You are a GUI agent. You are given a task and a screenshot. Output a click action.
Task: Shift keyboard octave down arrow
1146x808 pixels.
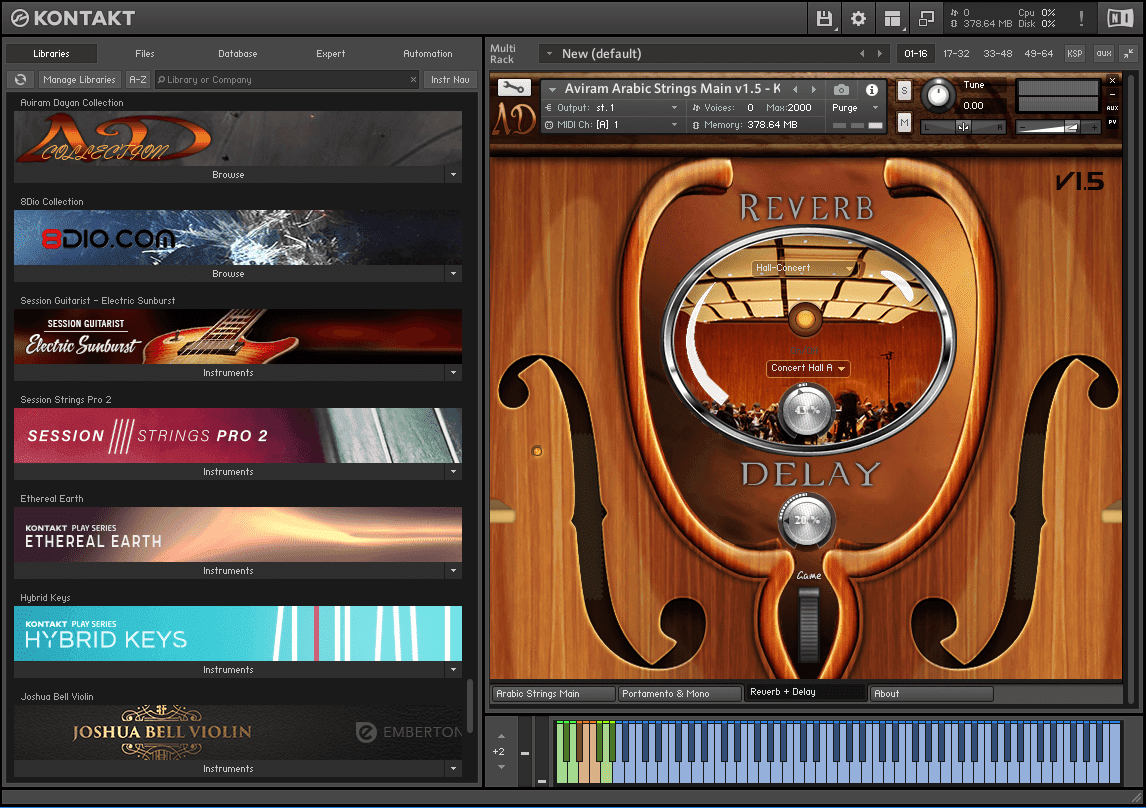tap(501, 767)
